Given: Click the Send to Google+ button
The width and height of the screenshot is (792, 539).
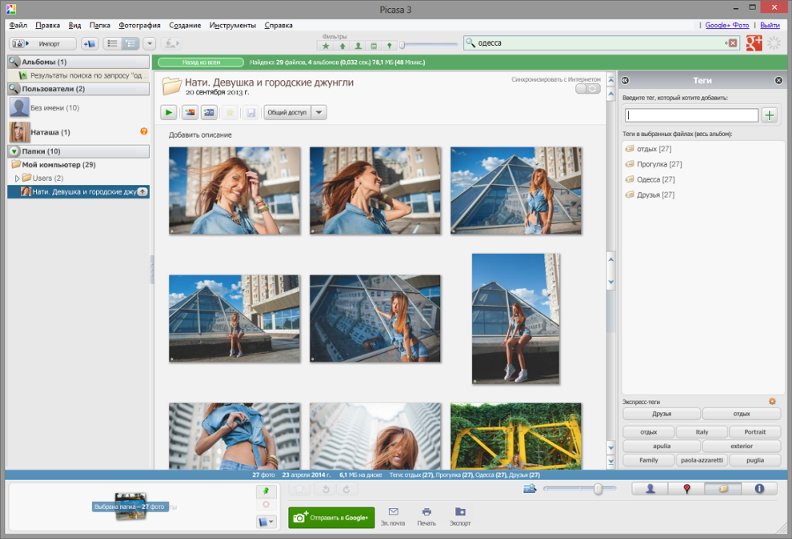Looking at the screenshot, I should tap(331, 517).
